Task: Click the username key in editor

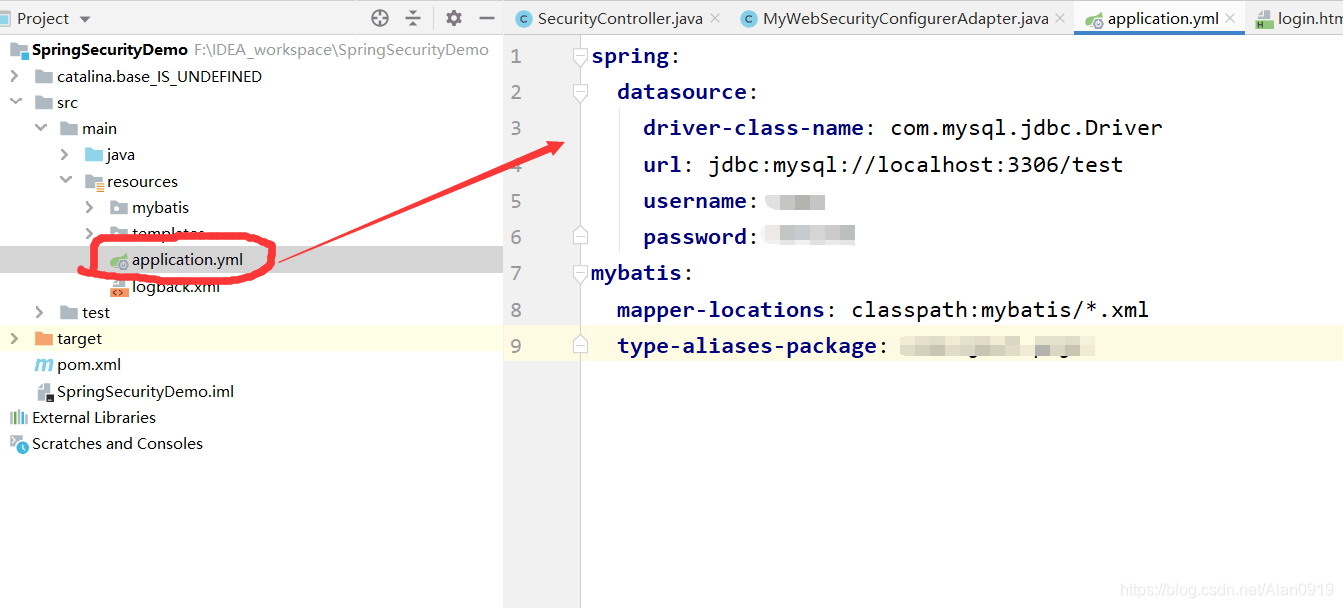Action: (695, 201)
